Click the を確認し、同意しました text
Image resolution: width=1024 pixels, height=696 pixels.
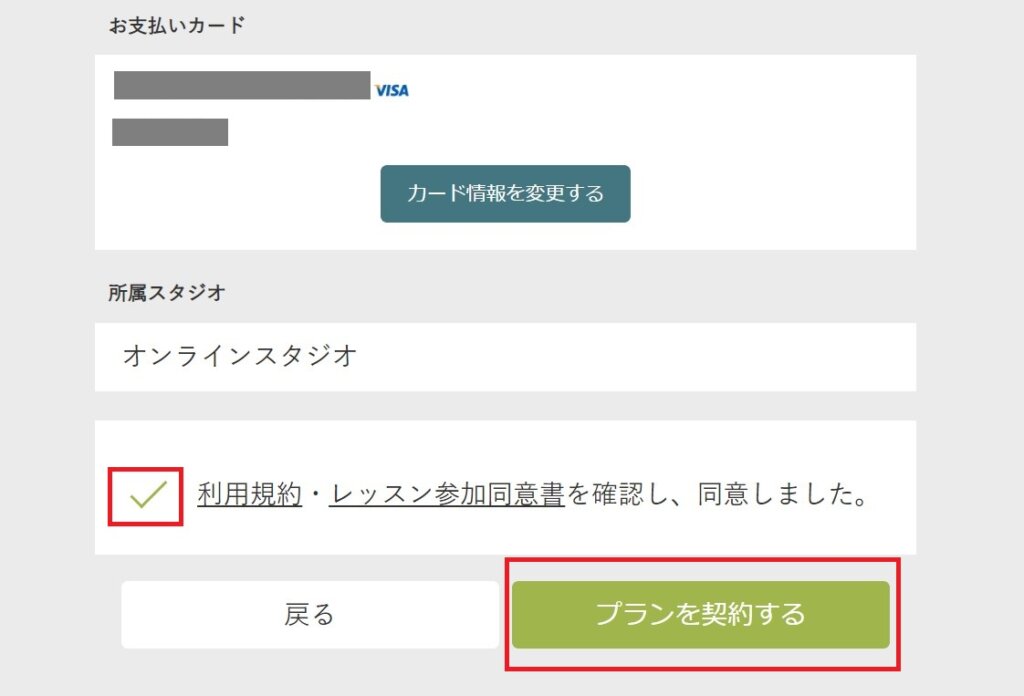717,494
